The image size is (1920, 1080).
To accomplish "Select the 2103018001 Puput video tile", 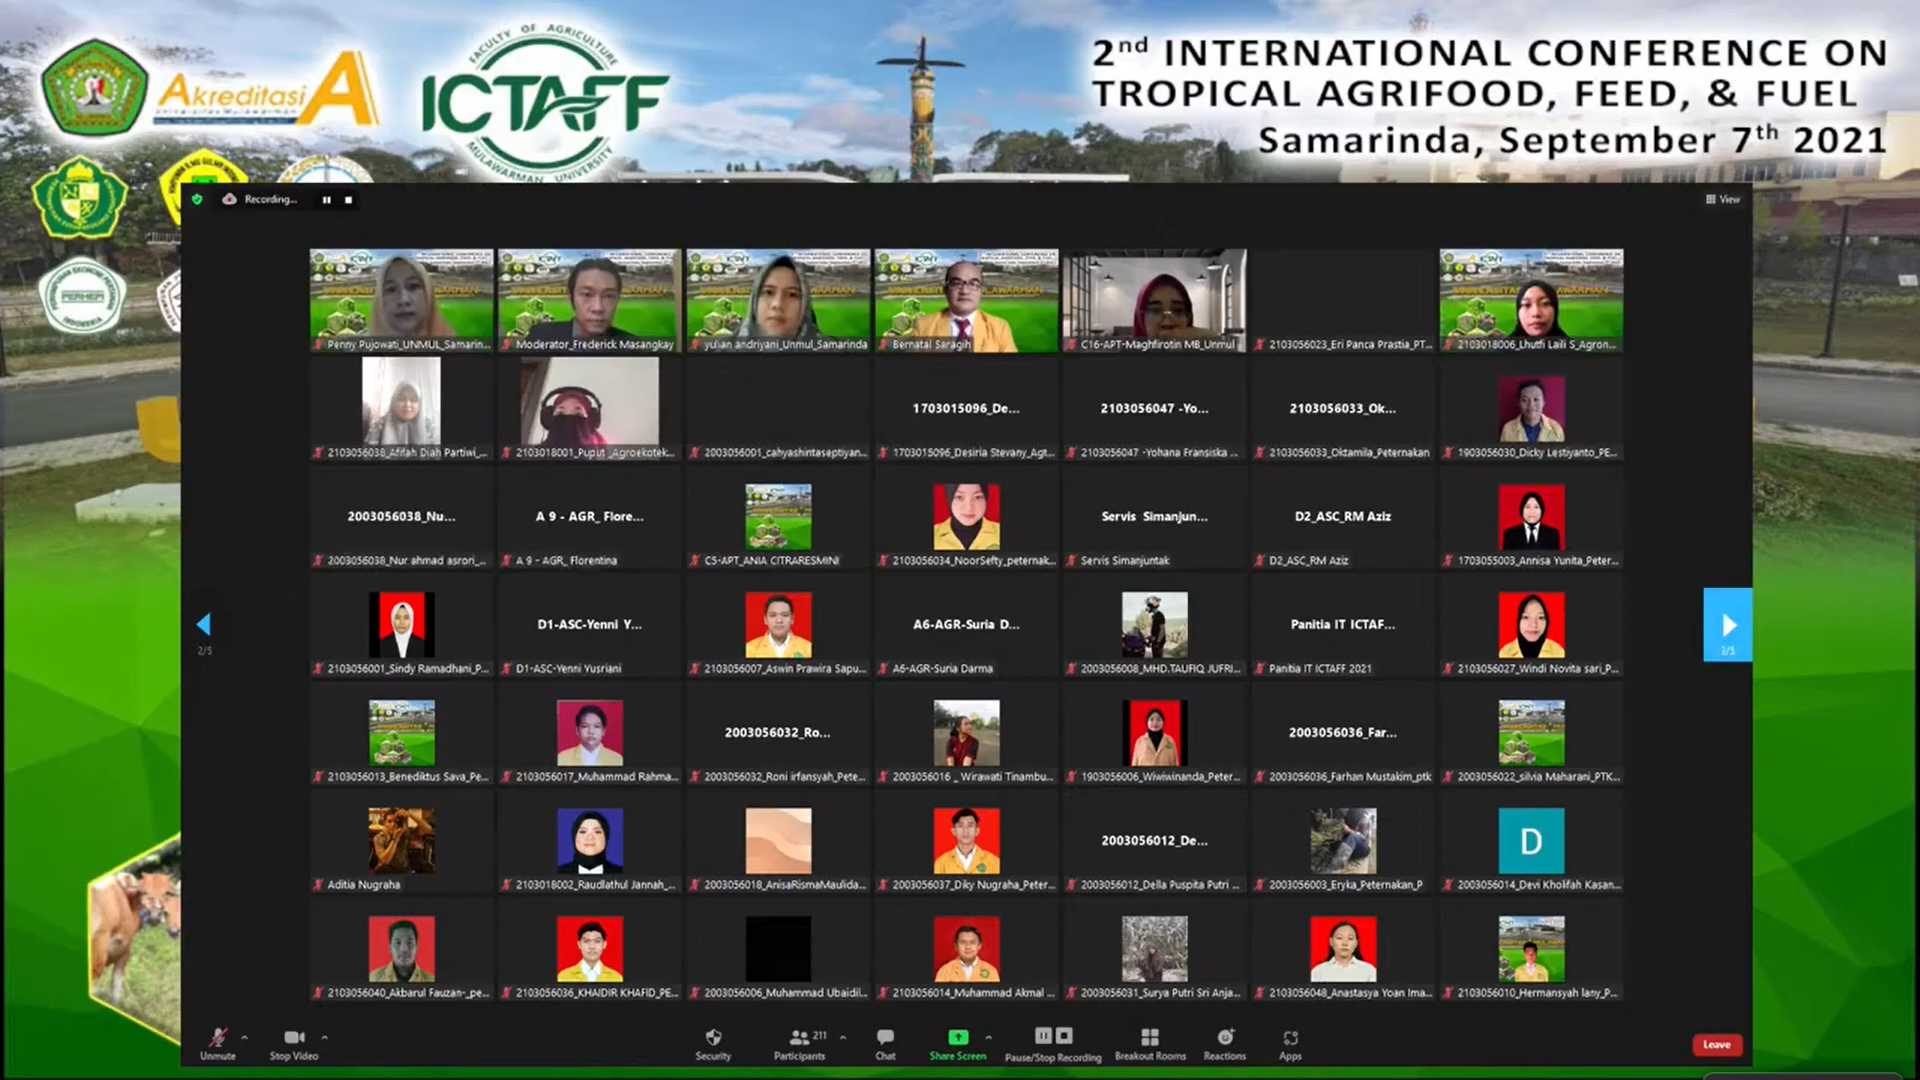I will (x=590, y=408).
